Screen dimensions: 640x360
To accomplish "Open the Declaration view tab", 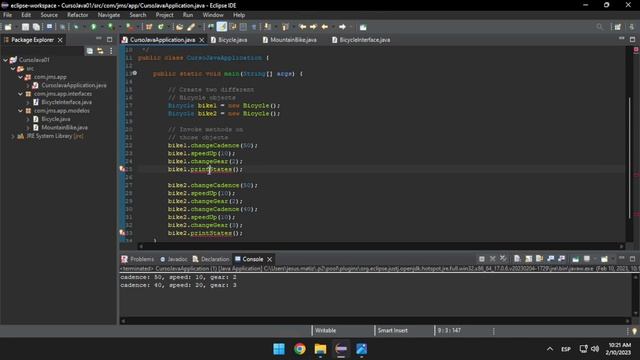I will pyautogui.click(x=211, y=259).
